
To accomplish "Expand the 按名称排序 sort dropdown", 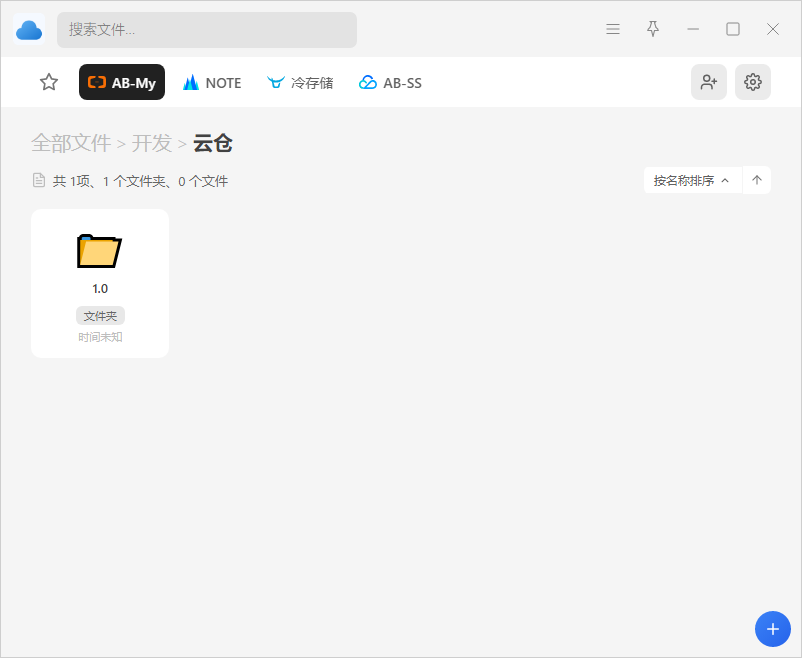I will pos(693,180).
